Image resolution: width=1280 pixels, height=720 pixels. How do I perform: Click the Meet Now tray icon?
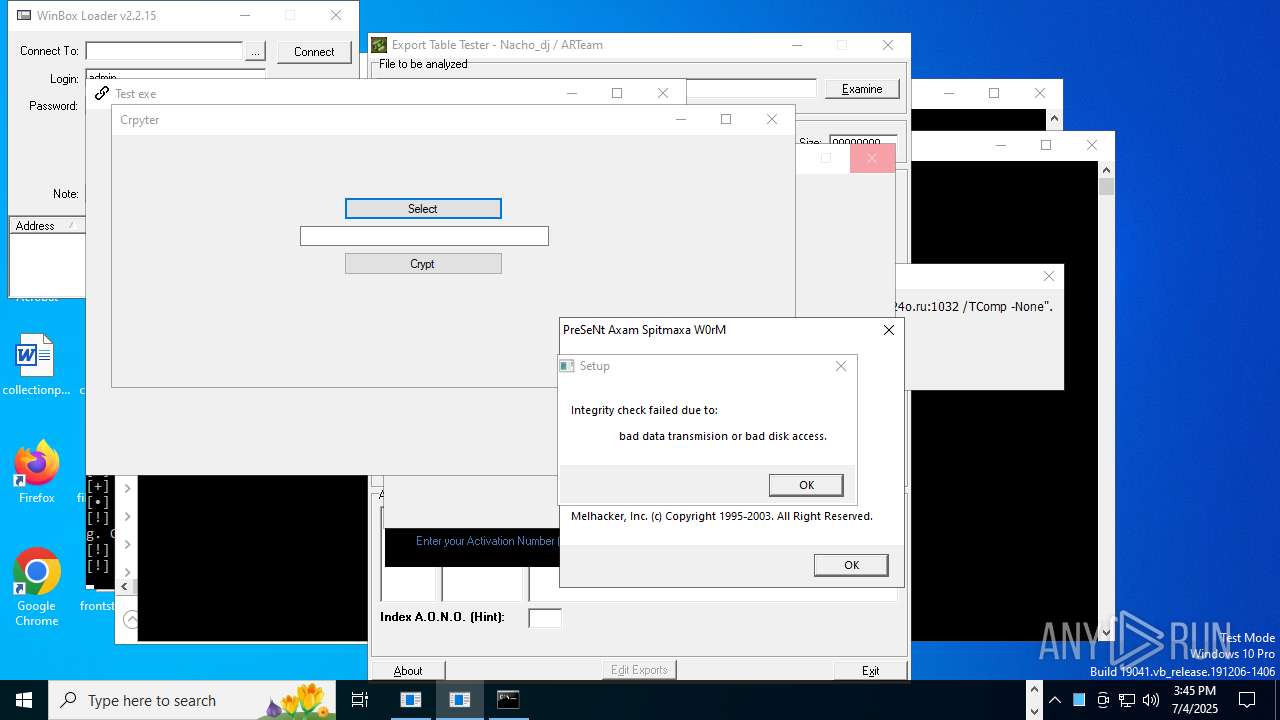1103,700
